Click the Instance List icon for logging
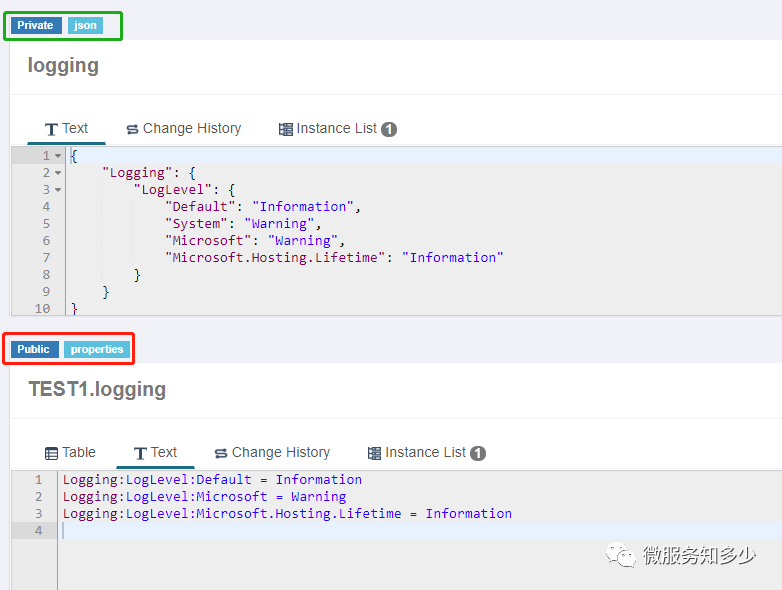The image size is (782, 590). pos(286,130)
